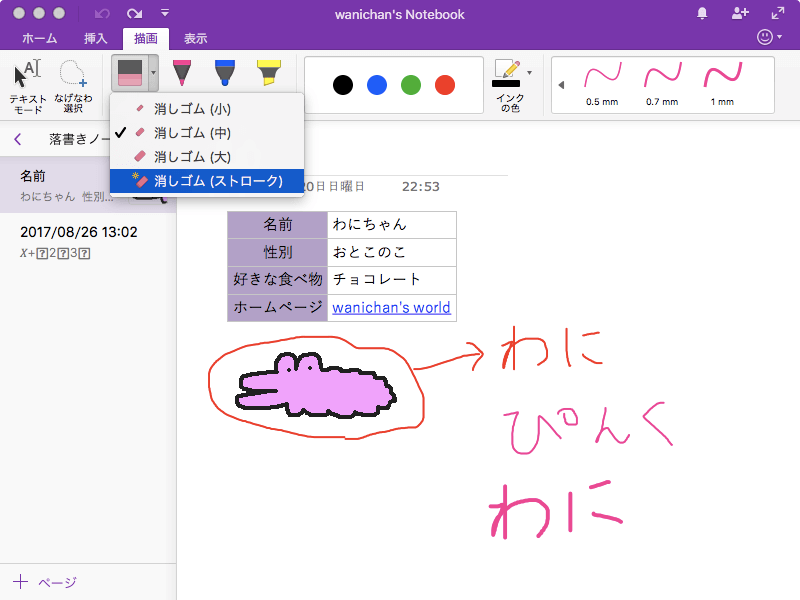Screen dimensions: 800x600
Task: Click the pink crocodile drawing
Action: click(315, 385)
